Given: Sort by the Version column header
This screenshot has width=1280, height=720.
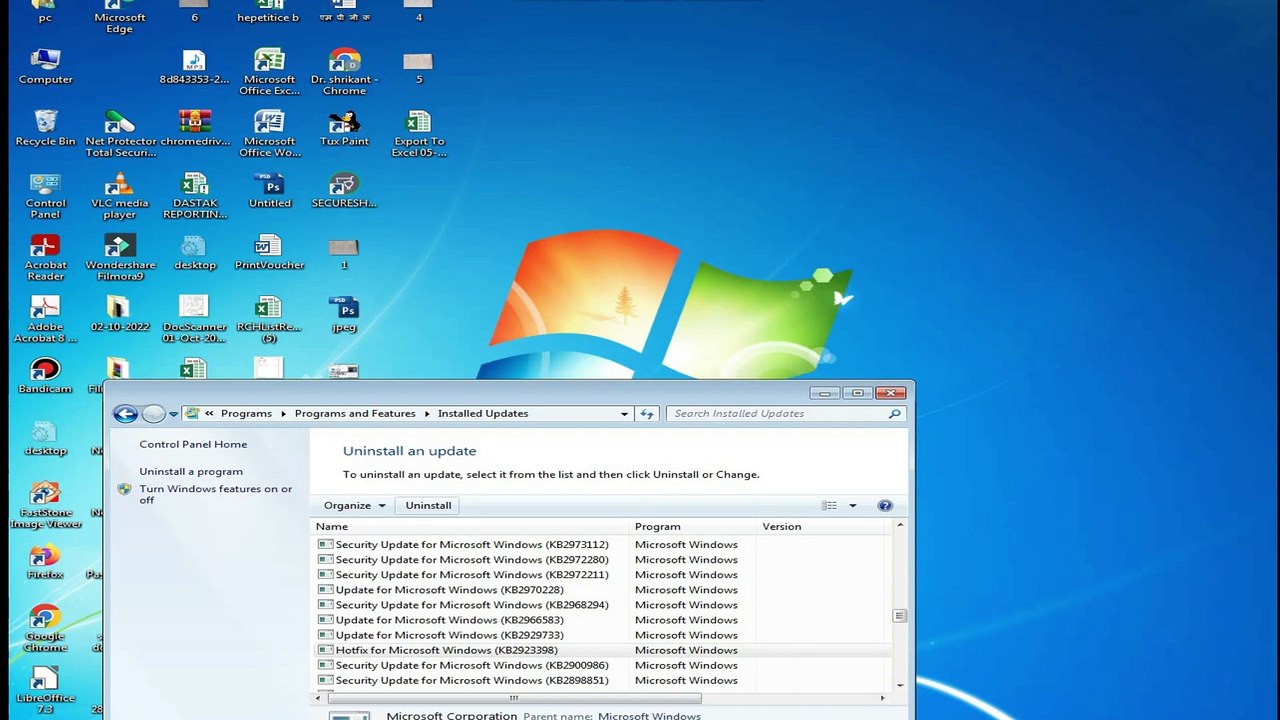Looking at the screenshot, I should 822,527.
